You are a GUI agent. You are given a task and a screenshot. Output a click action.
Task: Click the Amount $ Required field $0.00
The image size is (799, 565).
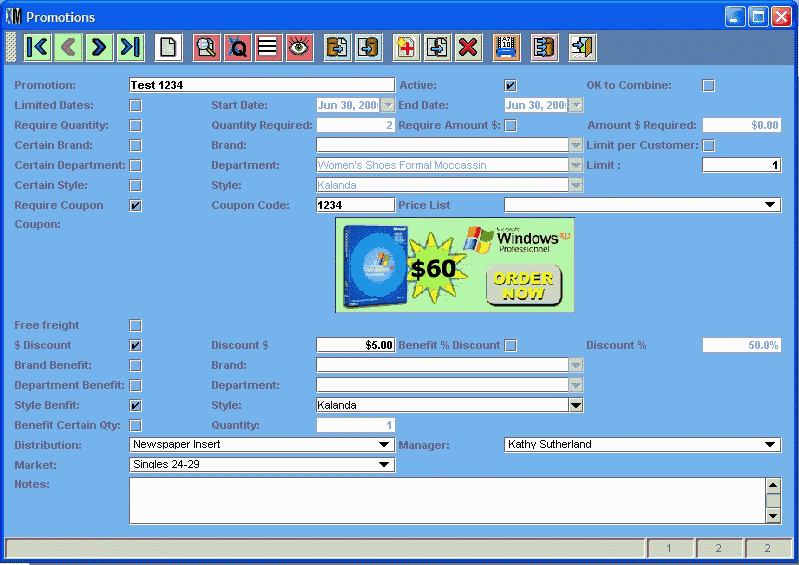741,125
